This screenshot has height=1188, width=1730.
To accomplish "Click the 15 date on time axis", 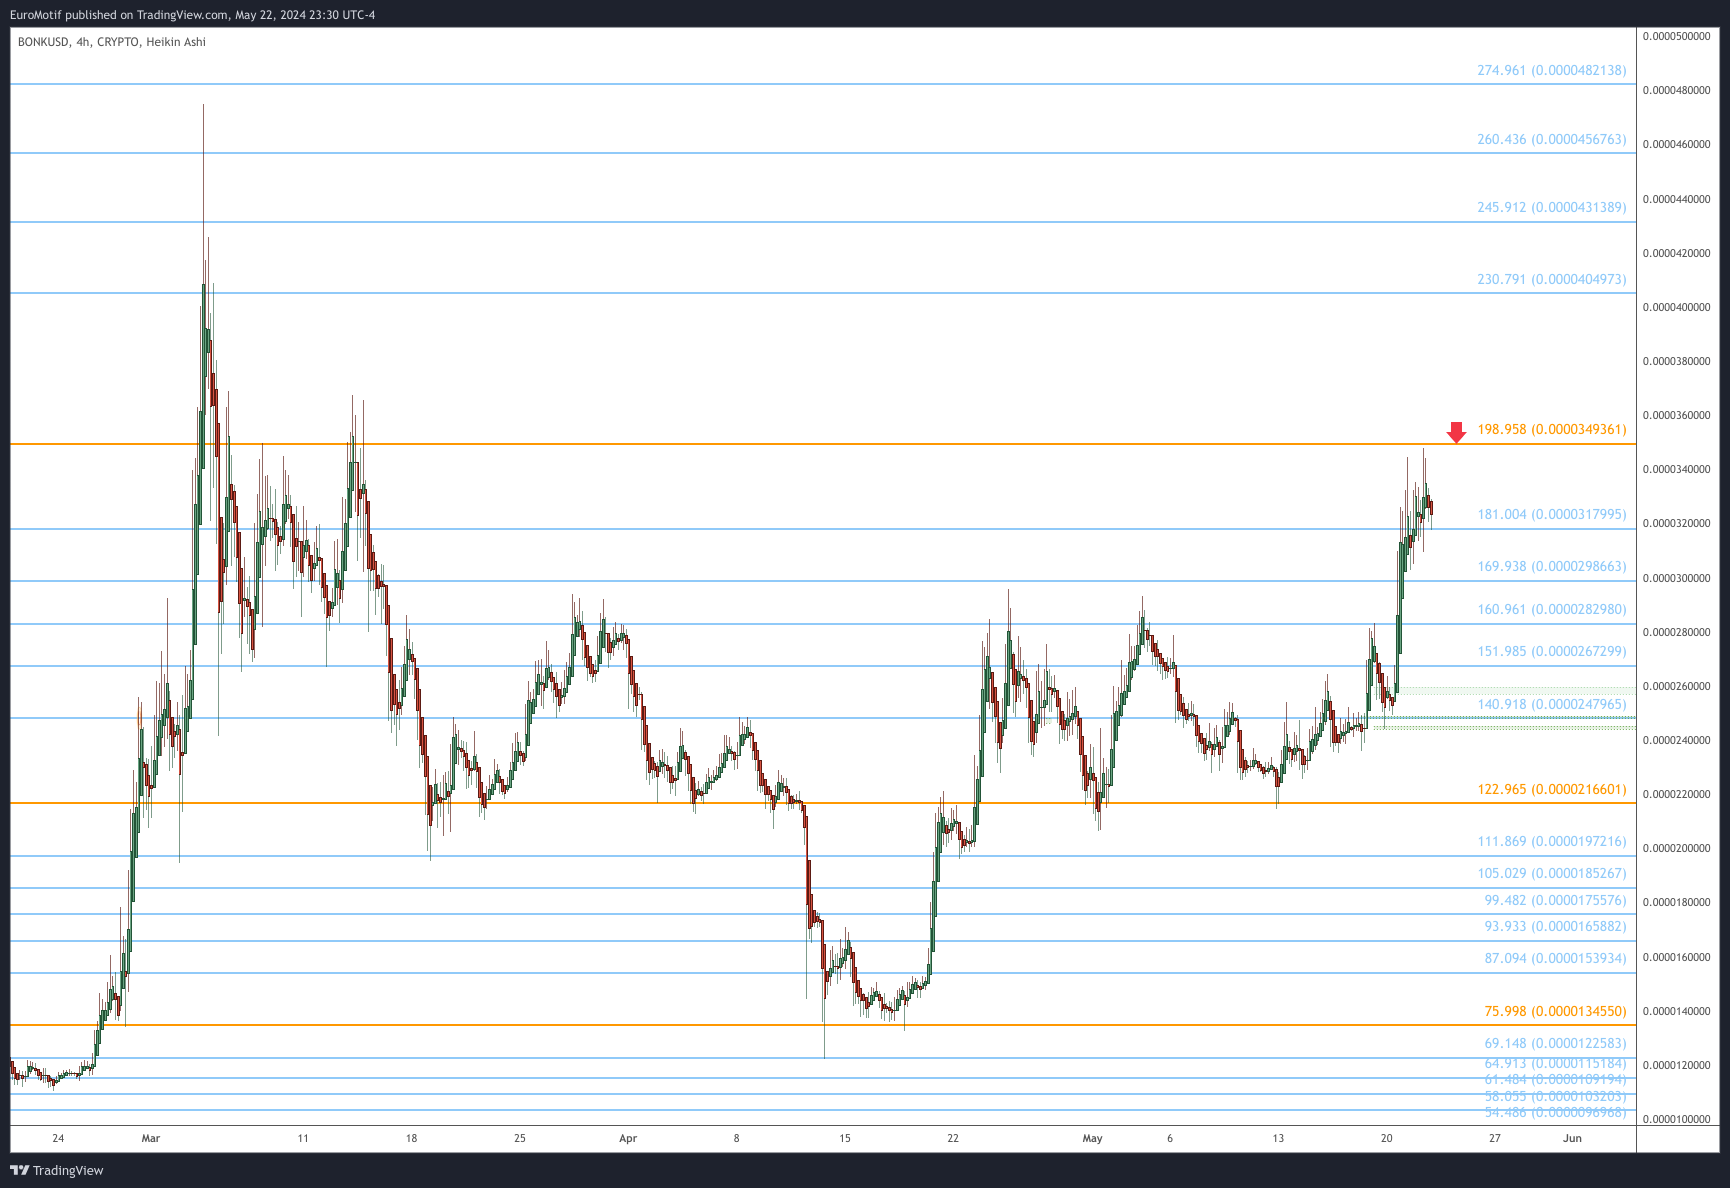I will 845,1138.
